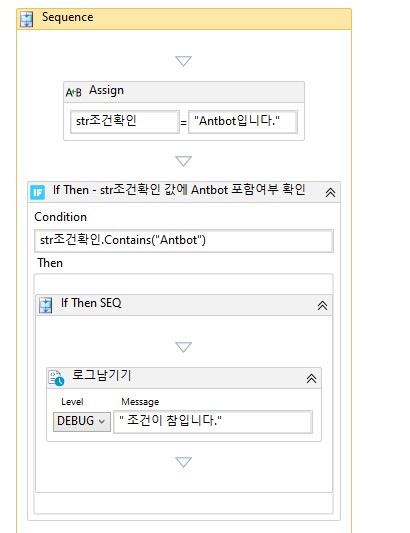Viewport: 410px width, 533px height.
Task: Collapse the If Then SEQ sequence
Action: coord(322,305)
